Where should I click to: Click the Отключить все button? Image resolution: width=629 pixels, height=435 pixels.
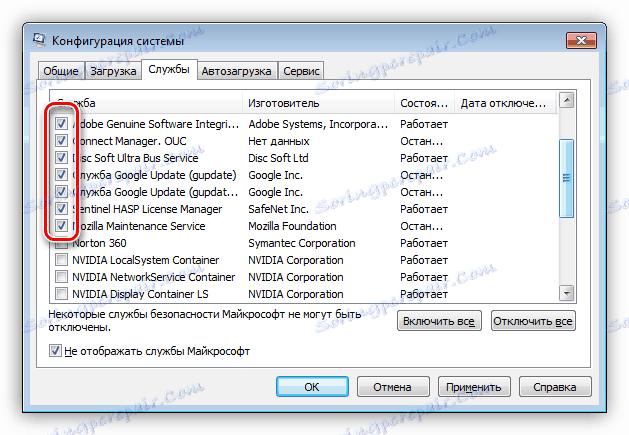click(x=533, y=321)
